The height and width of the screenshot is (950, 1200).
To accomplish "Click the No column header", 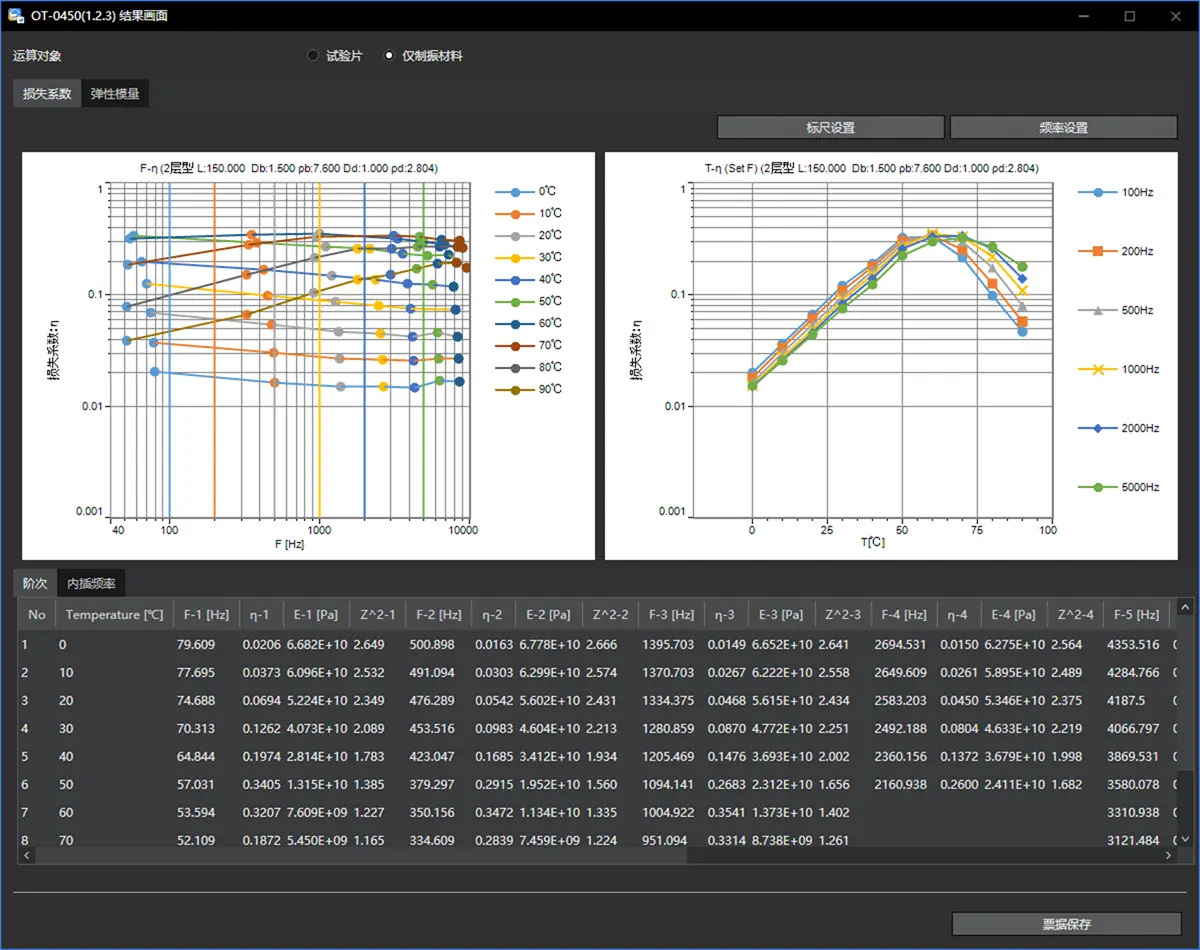I will tap(37, 614).
